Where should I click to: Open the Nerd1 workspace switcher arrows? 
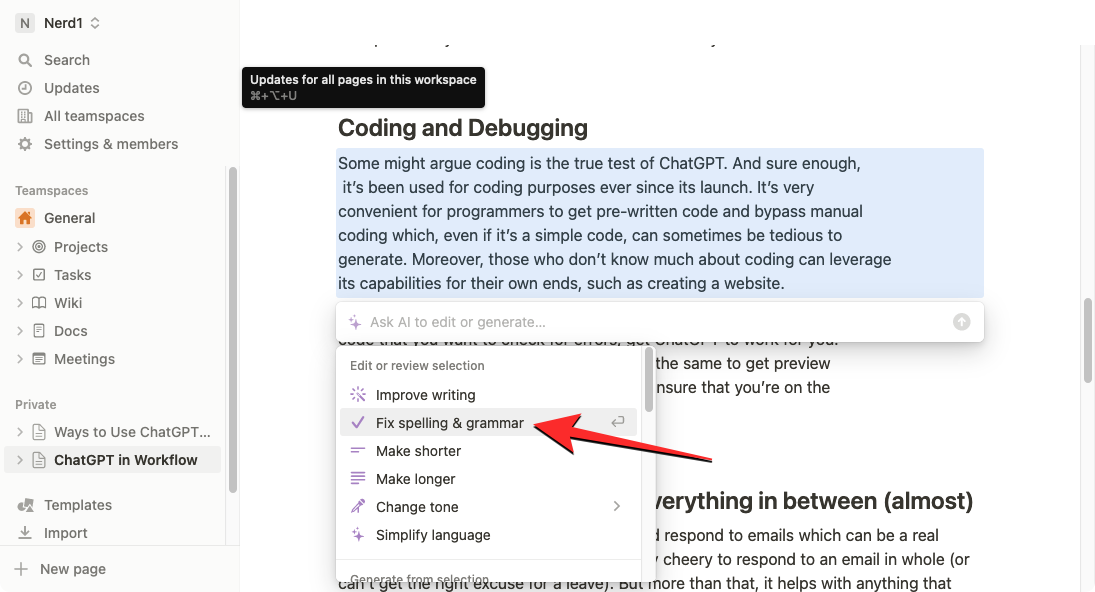pyautogui.click(x=95, y=23)
